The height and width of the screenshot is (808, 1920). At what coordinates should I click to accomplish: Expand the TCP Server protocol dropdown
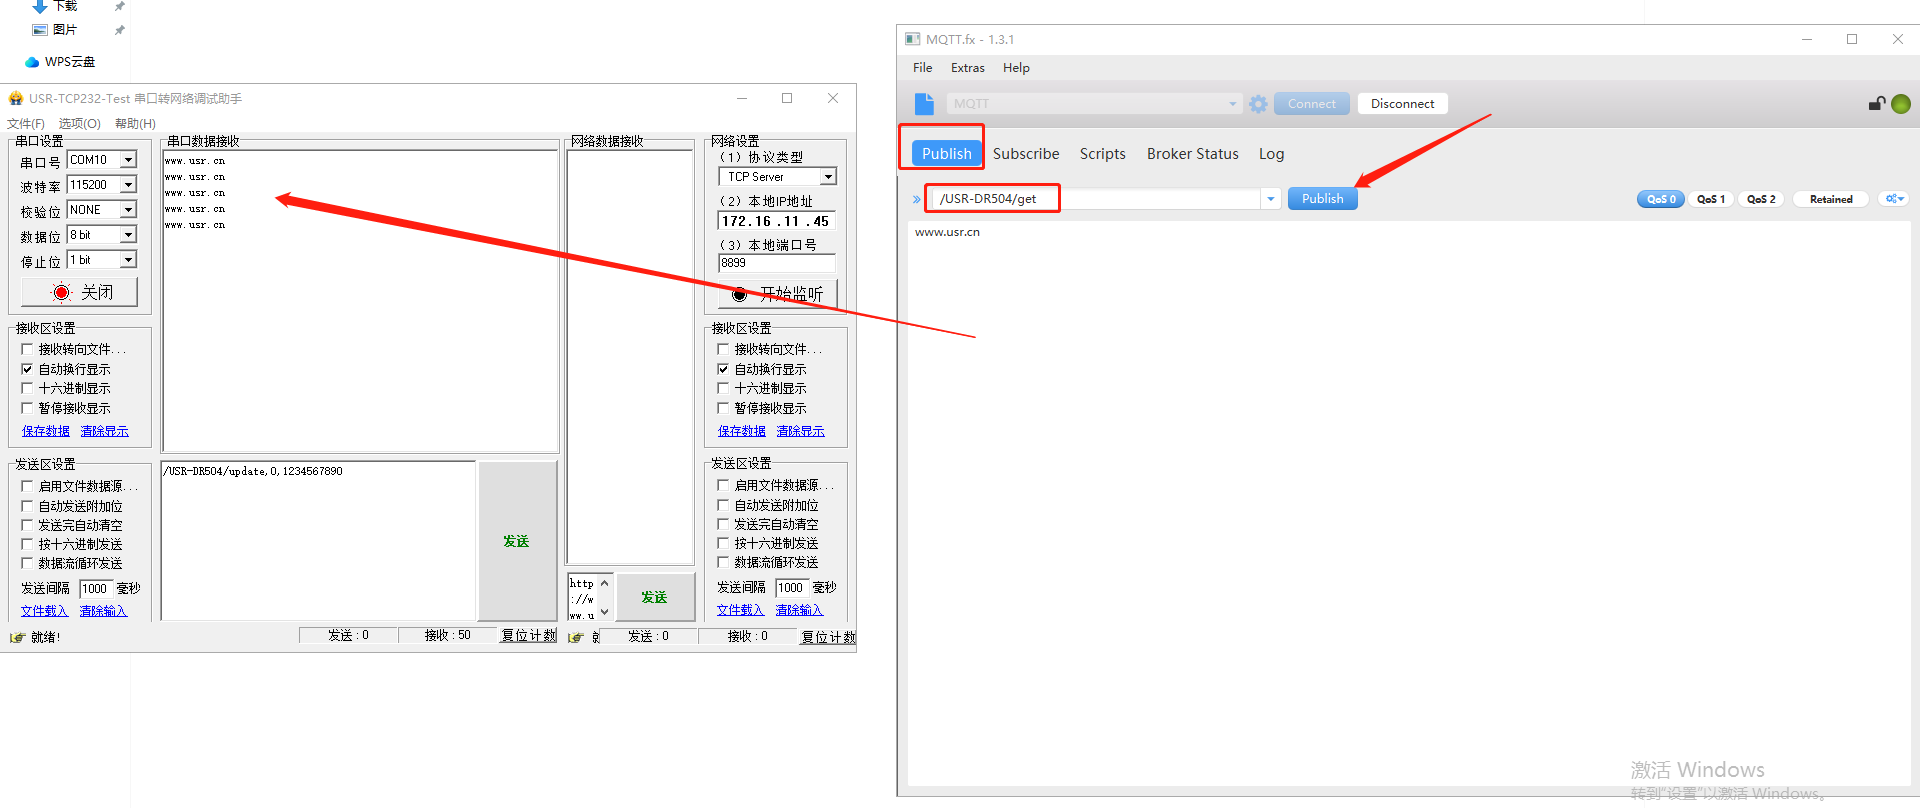click(x=827, y=177)
